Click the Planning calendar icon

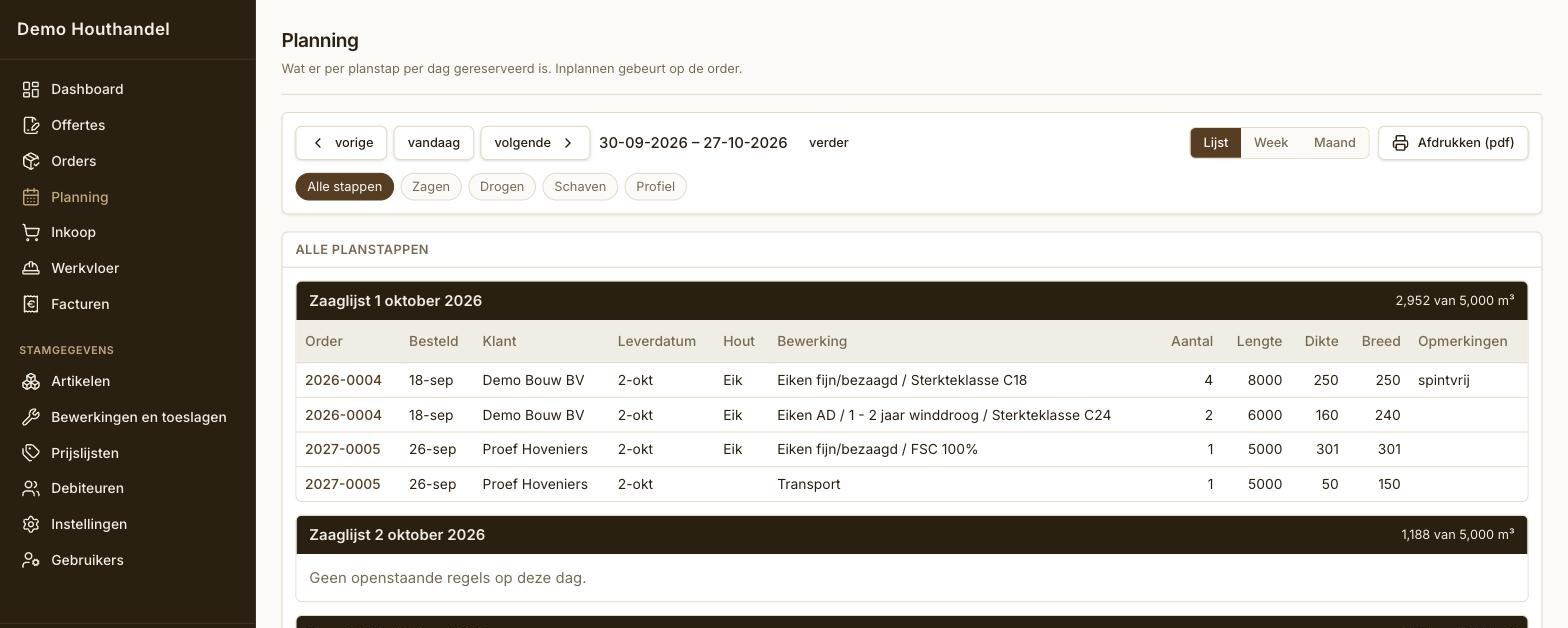pyautogui.click(x=31, y=197)
